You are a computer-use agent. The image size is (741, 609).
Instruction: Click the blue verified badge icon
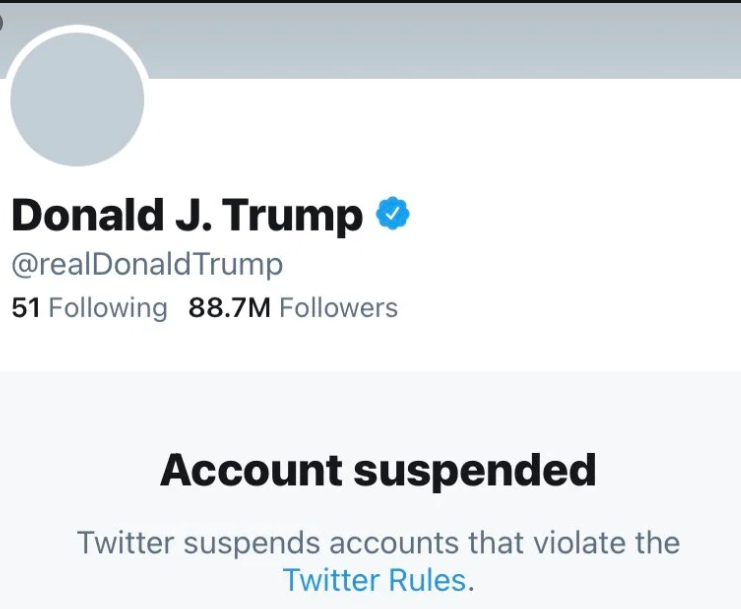[393, 214]
